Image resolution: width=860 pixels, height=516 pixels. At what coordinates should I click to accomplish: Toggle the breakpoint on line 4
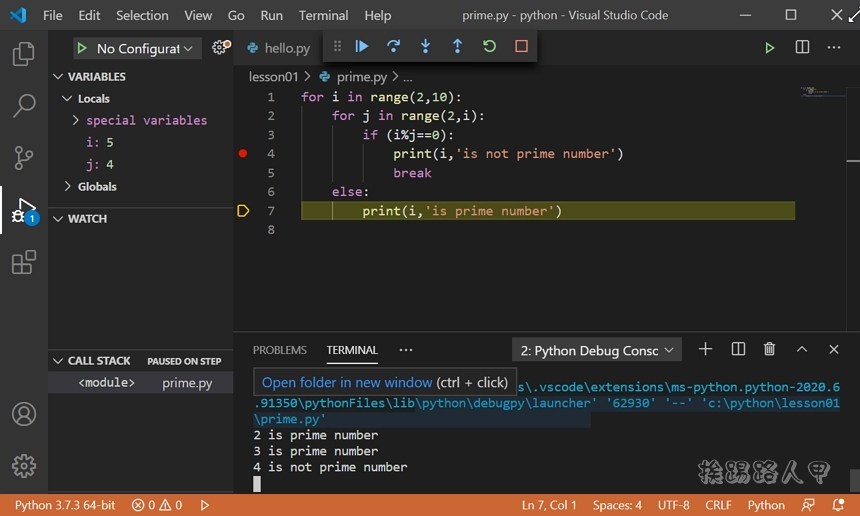coord(243,154)
